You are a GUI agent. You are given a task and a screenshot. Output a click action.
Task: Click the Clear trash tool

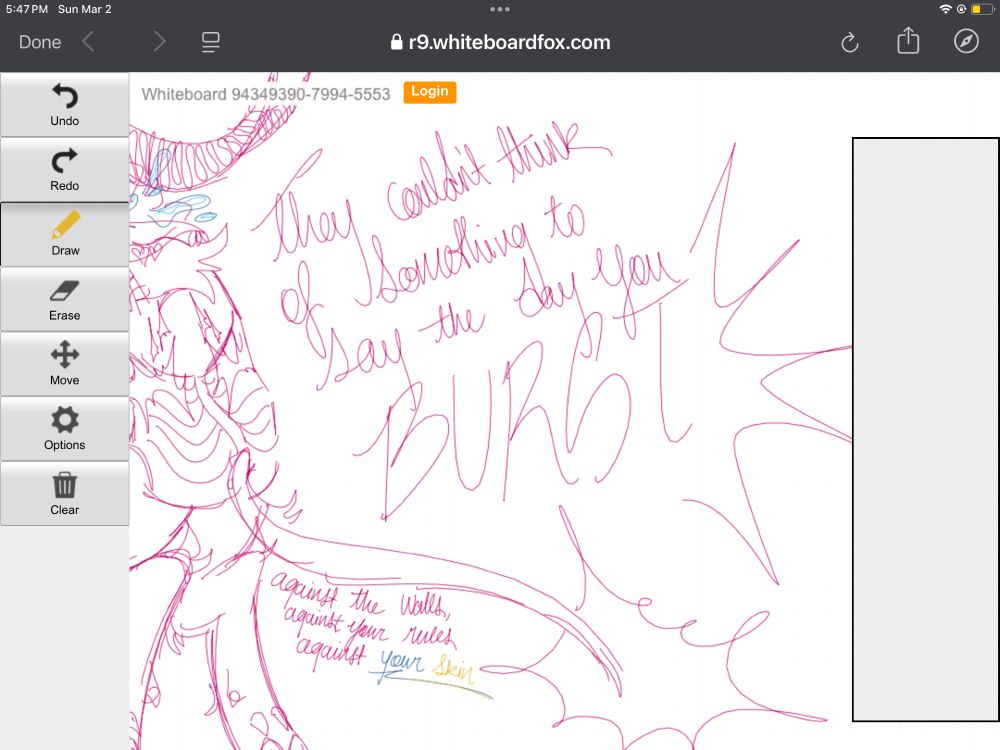64,494
